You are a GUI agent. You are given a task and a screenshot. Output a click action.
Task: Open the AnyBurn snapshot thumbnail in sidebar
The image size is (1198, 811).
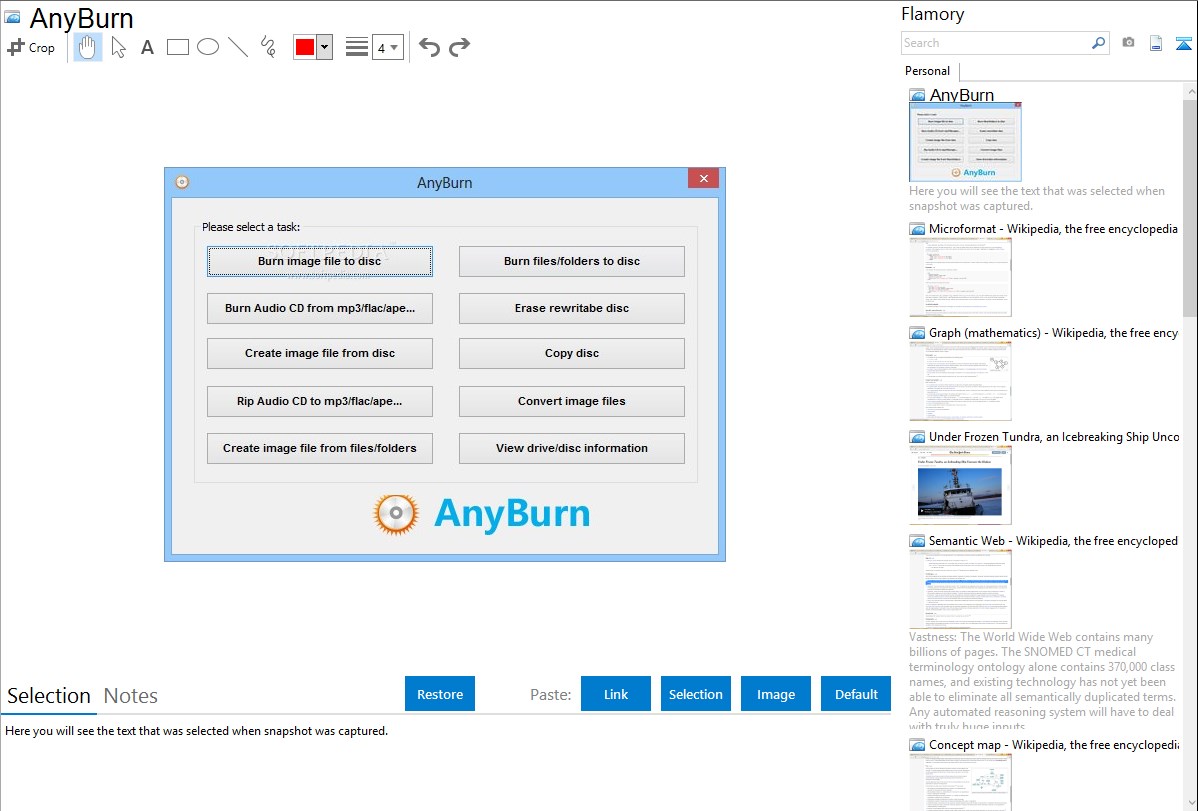point(965,142)
